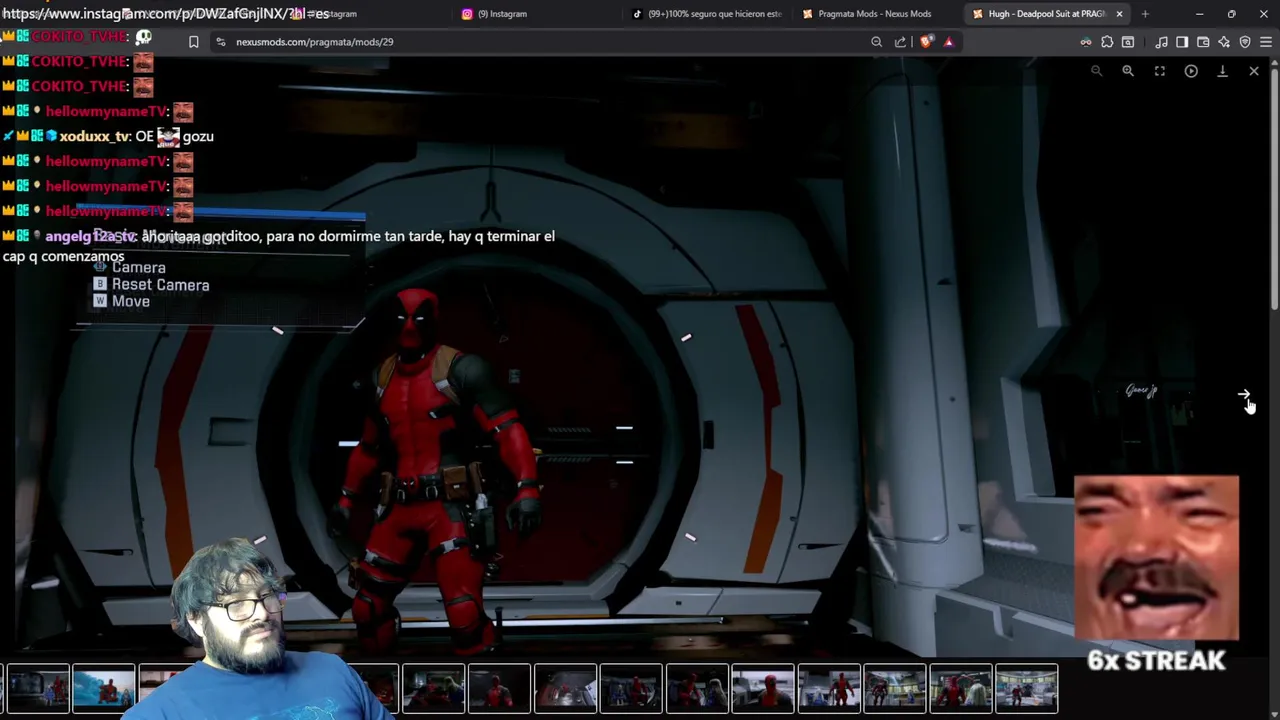Select the last thumbnail in the strip
This screenshot has width=1280, height=720.
1027,689
